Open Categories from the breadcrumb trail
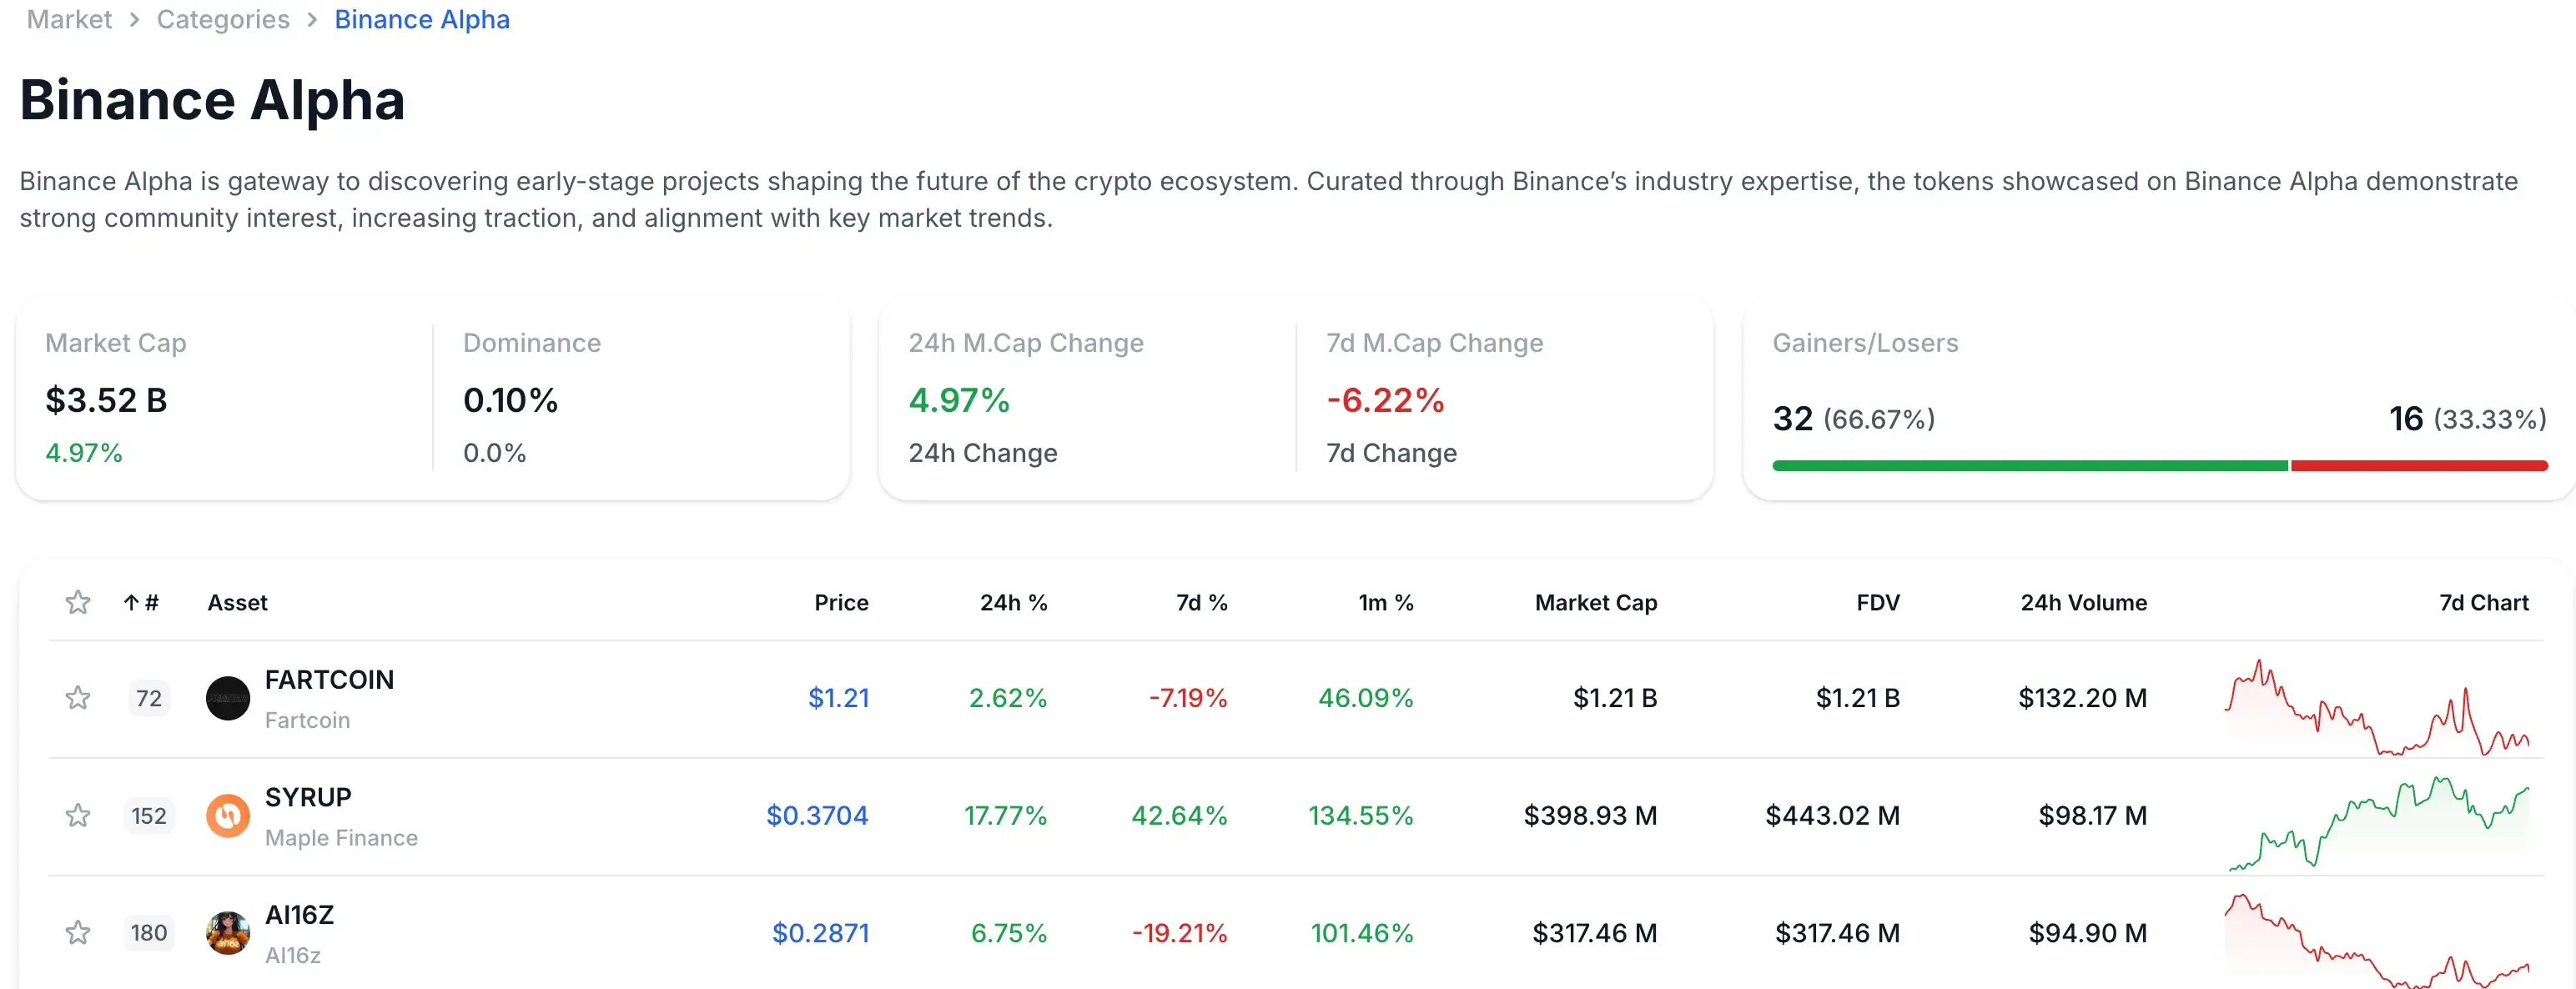The image size is (2576, 989). coord(222,19)
